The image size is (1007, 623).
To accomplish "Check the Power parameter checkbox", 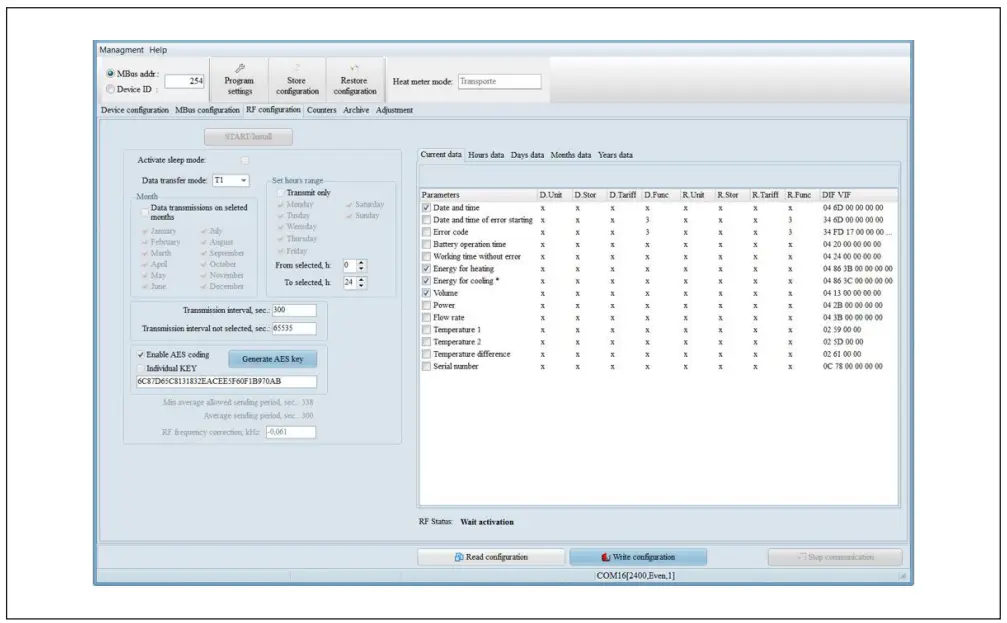I will [x=426, y=305].
